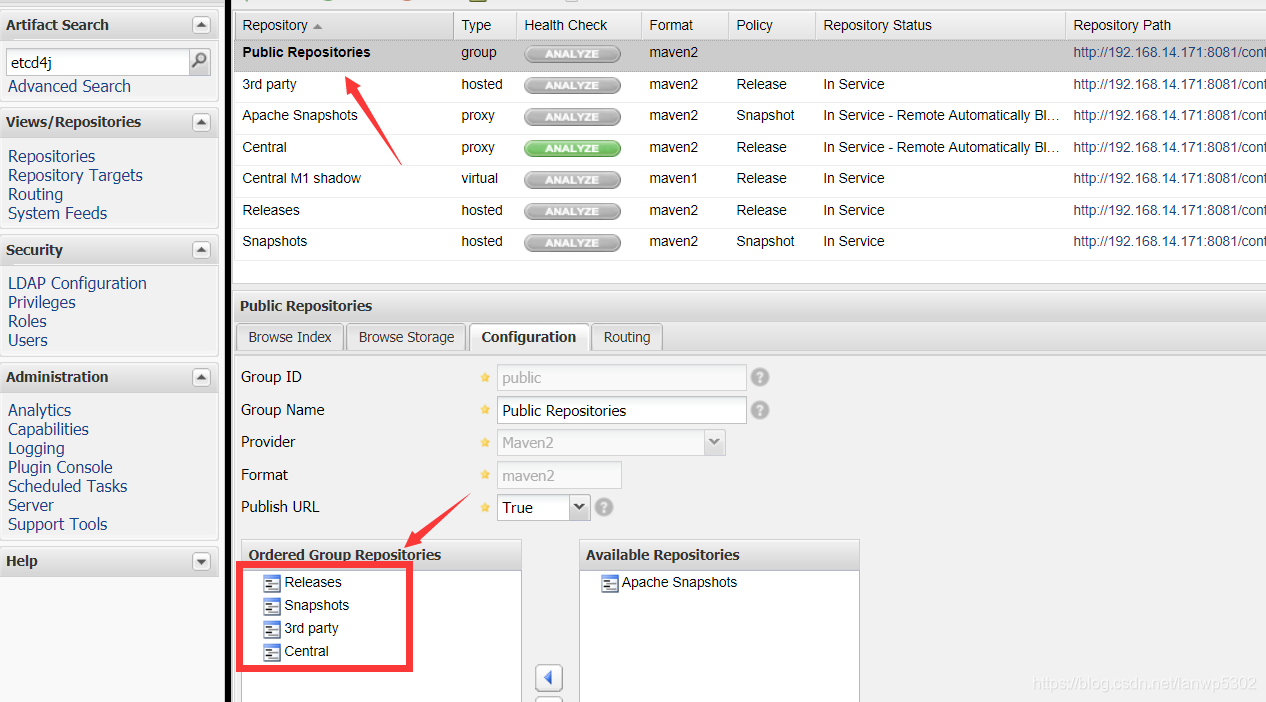
Task: Click the Releases repository icon in Ordered Group
Action: click(272, 583)
